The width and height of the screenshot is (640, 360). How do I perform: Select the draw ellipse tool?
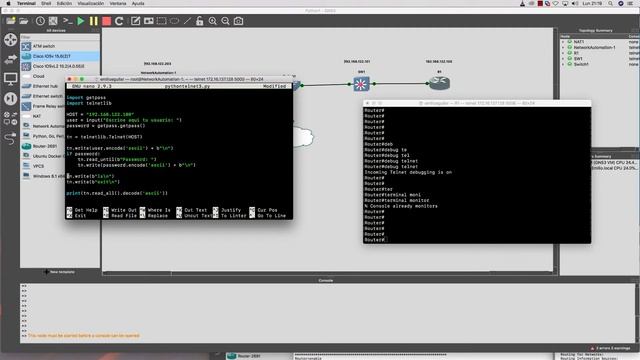pyautogui.click(x=174, y=21)
